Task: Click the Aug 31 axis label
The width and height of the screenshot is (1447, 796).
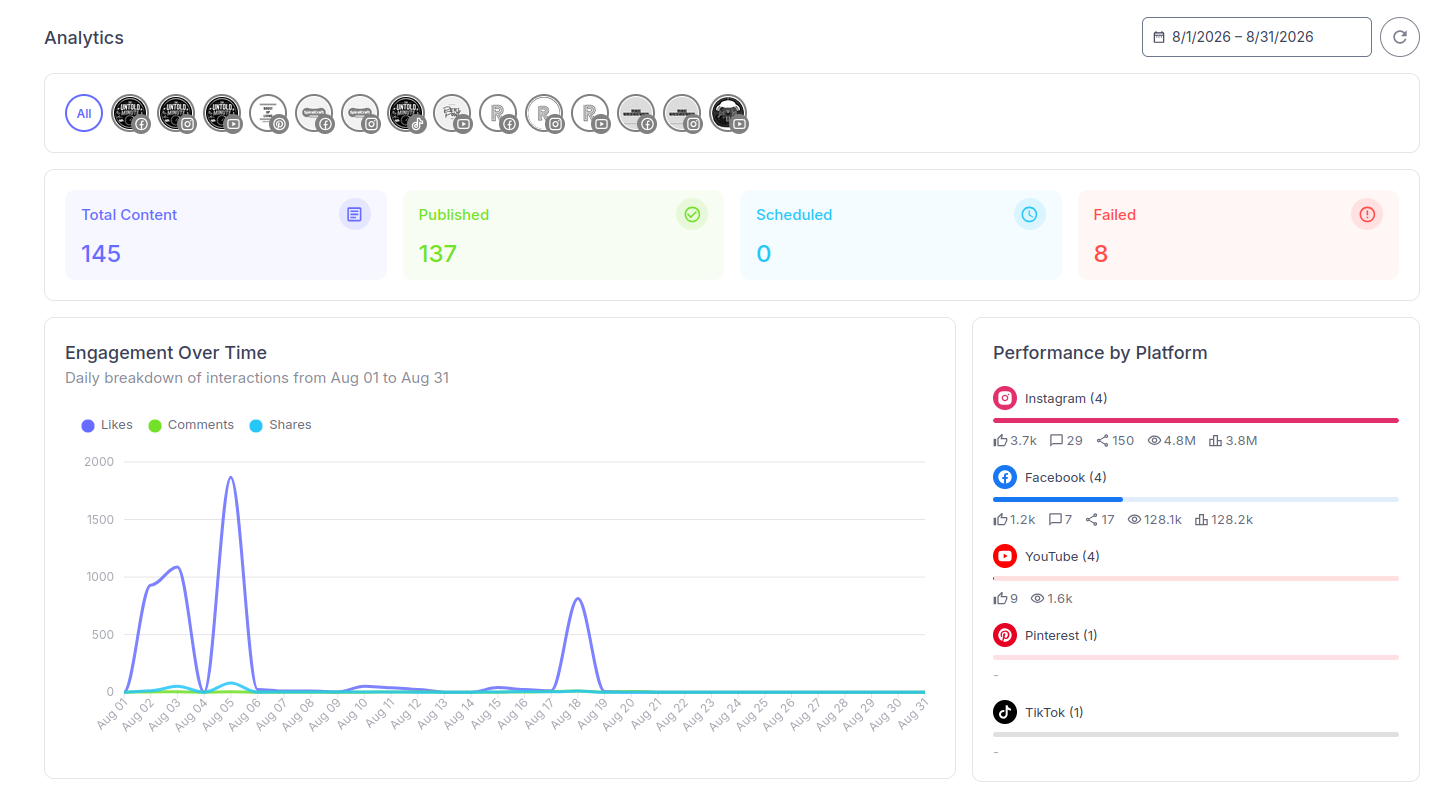Action: (x=913, y=712)
